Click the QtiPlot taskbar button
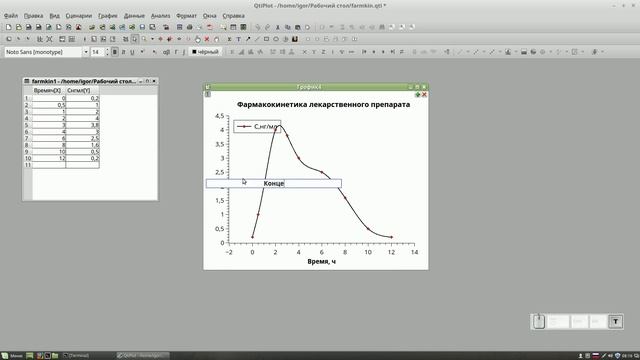This screenshot has height=360, width=640. point(142,356)
